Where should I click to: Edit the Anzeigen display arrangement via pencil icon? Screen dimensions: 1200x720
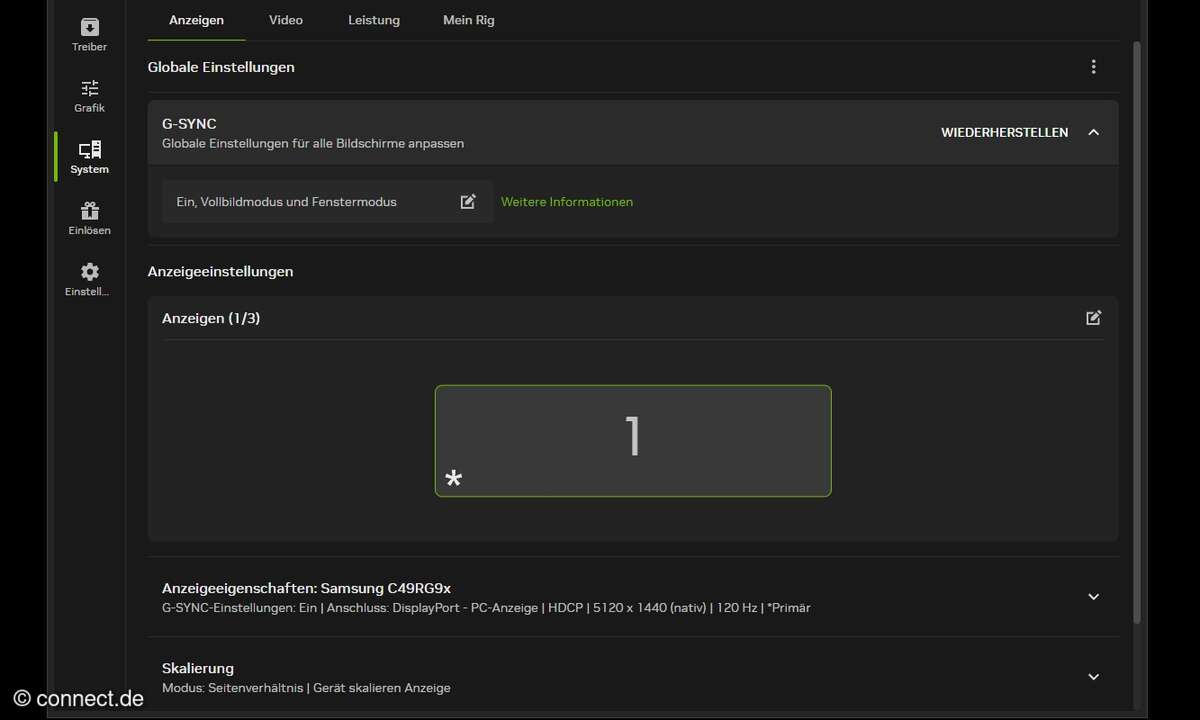pos(1093,318)
